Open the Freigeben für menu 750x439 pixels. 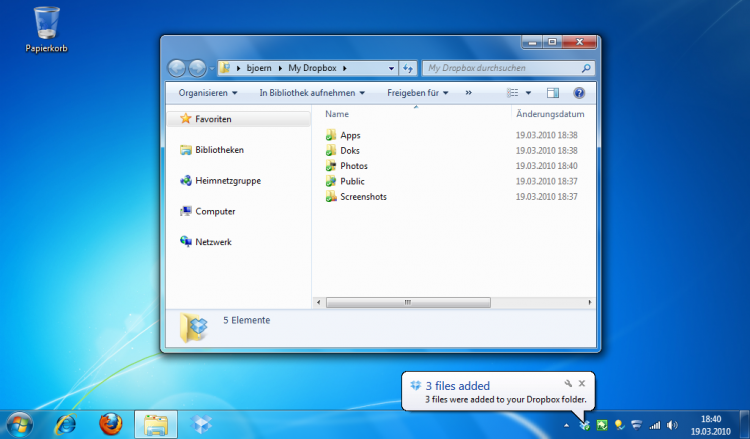[417, 93]
